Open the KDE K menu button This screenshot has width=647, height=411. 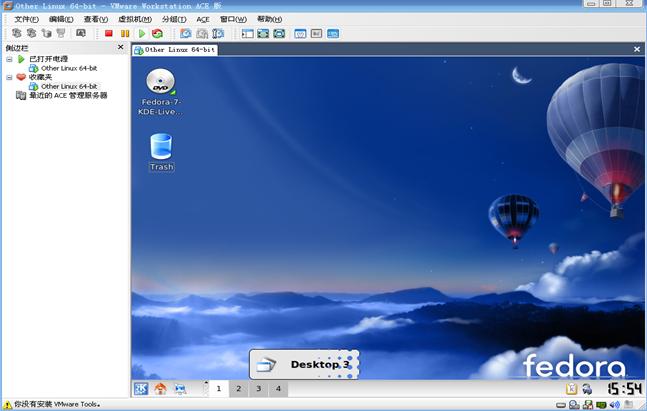pyautogui.click(x=141, y=389)
